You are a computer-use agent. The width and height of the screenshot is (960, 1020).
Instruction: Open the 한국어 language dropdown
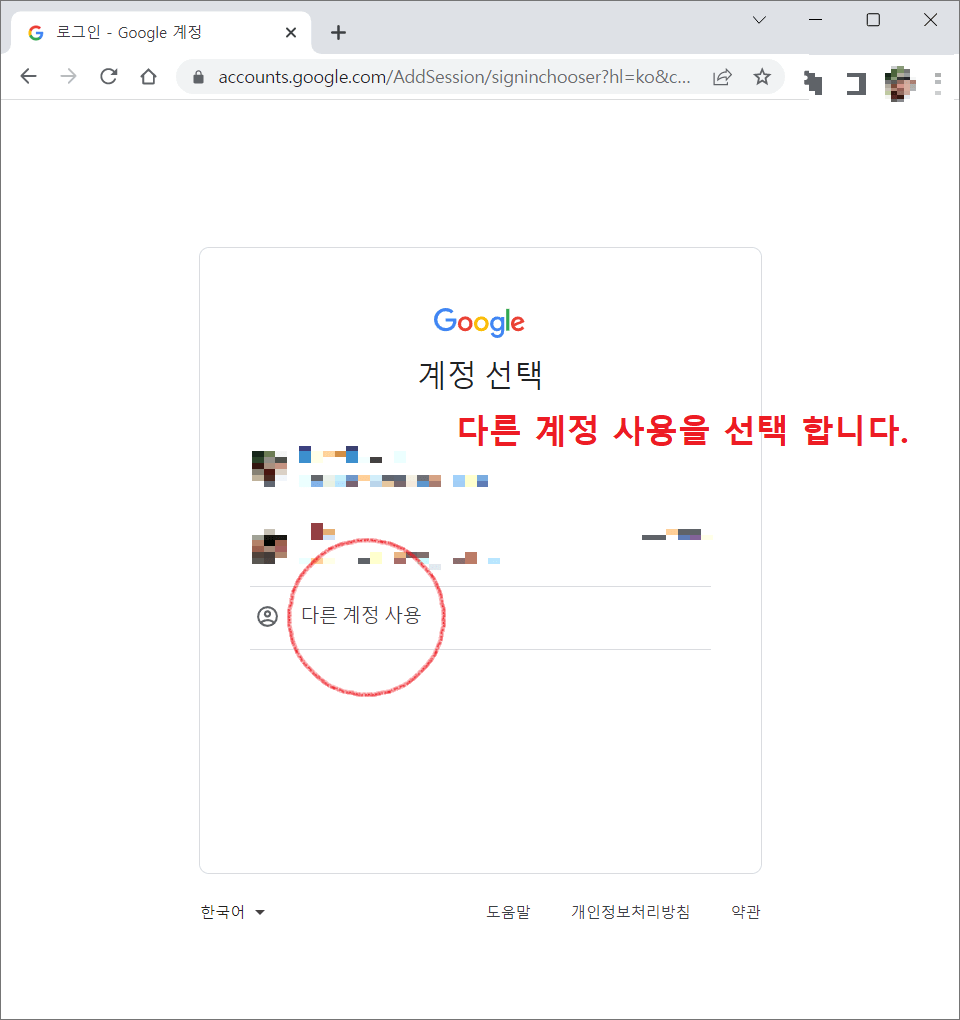pyautogui.click(x=232, y=912)
